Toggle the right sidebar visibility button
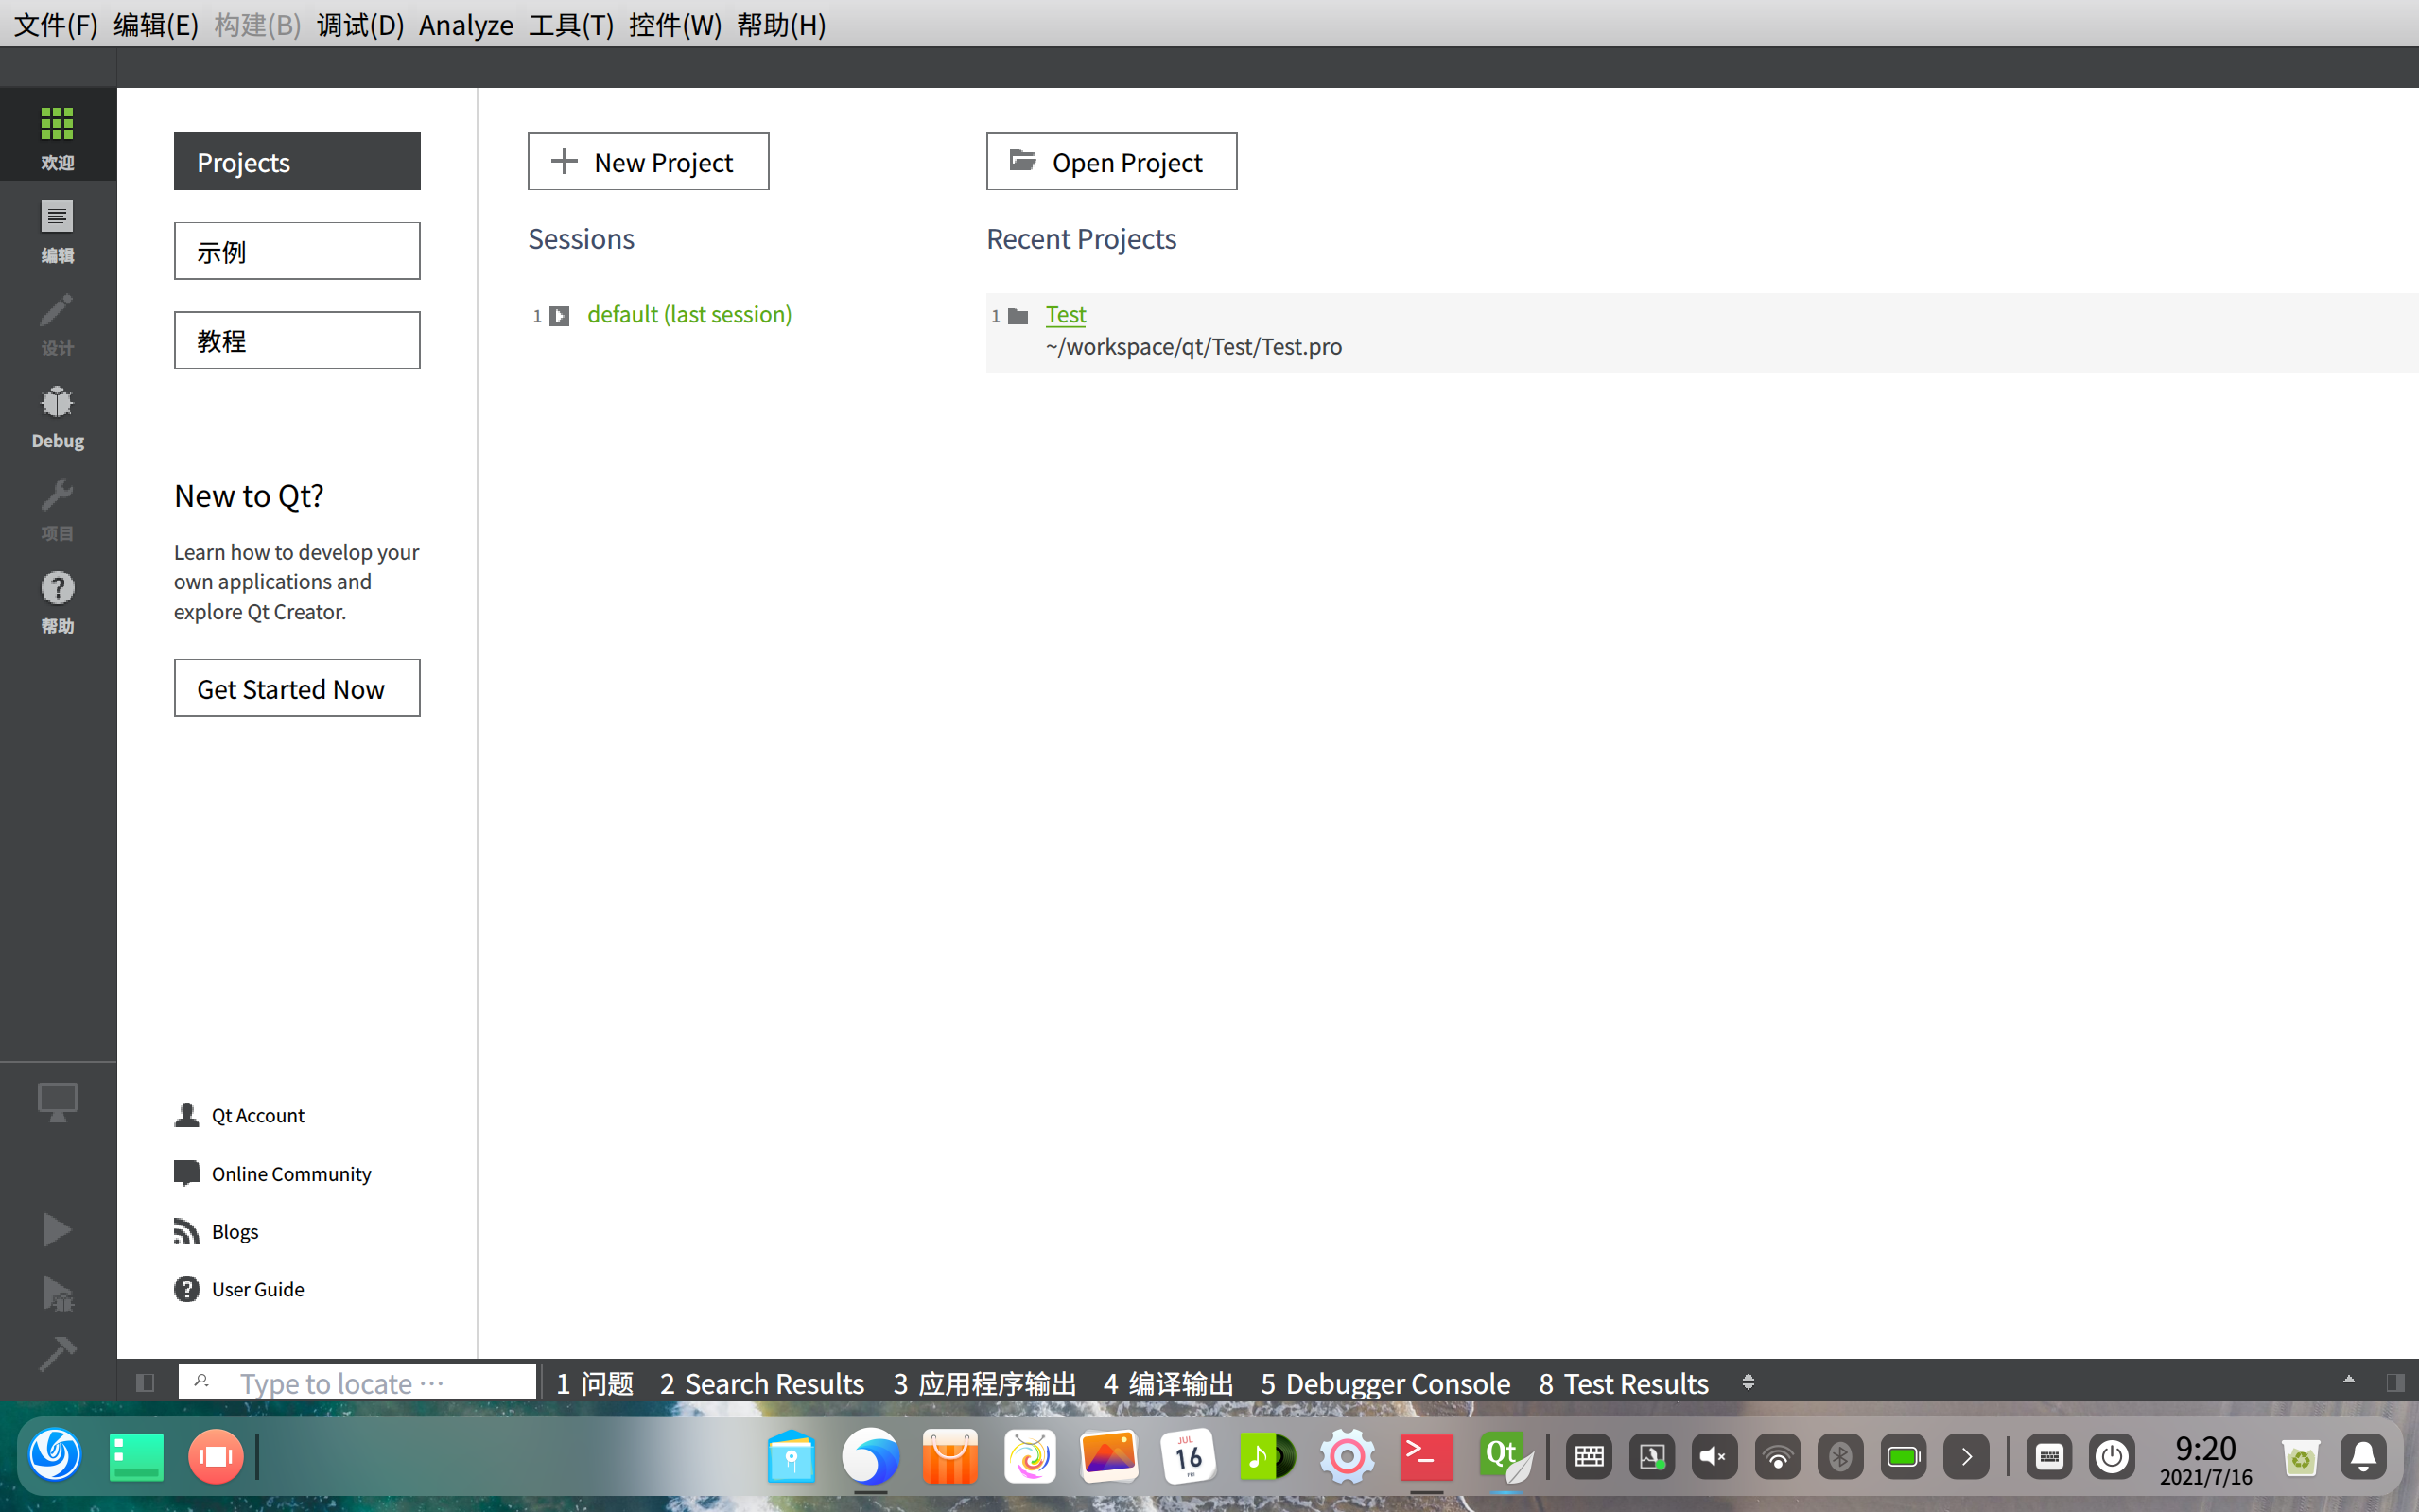The height and width of the screenshot is (1512, 2419). point(2394,1382)
